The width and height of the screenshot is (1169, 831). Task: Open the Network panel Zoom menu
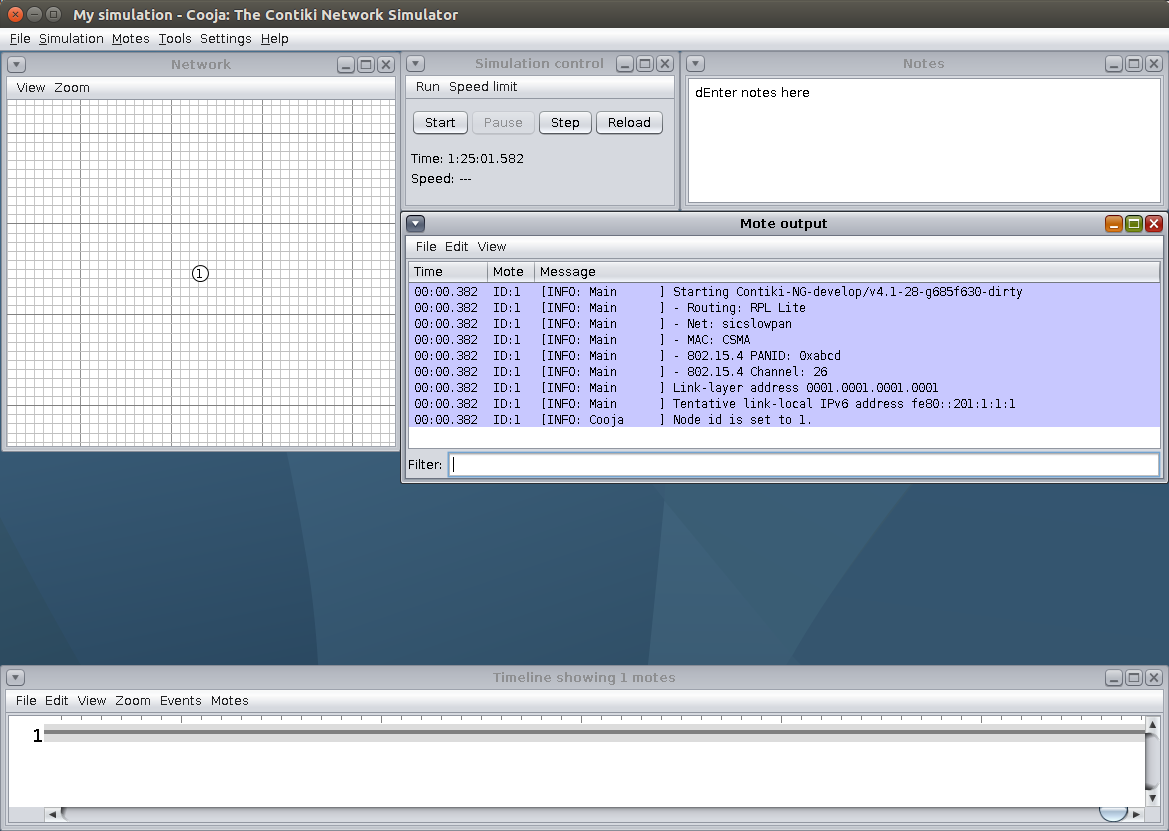pos(72,88)
